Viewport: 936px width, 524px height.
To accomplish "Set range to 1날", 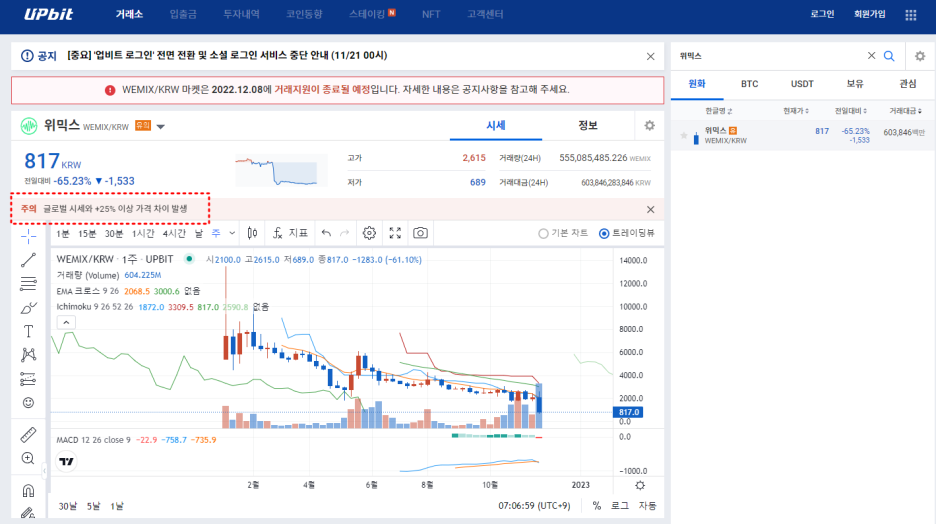I will point(116,506).
